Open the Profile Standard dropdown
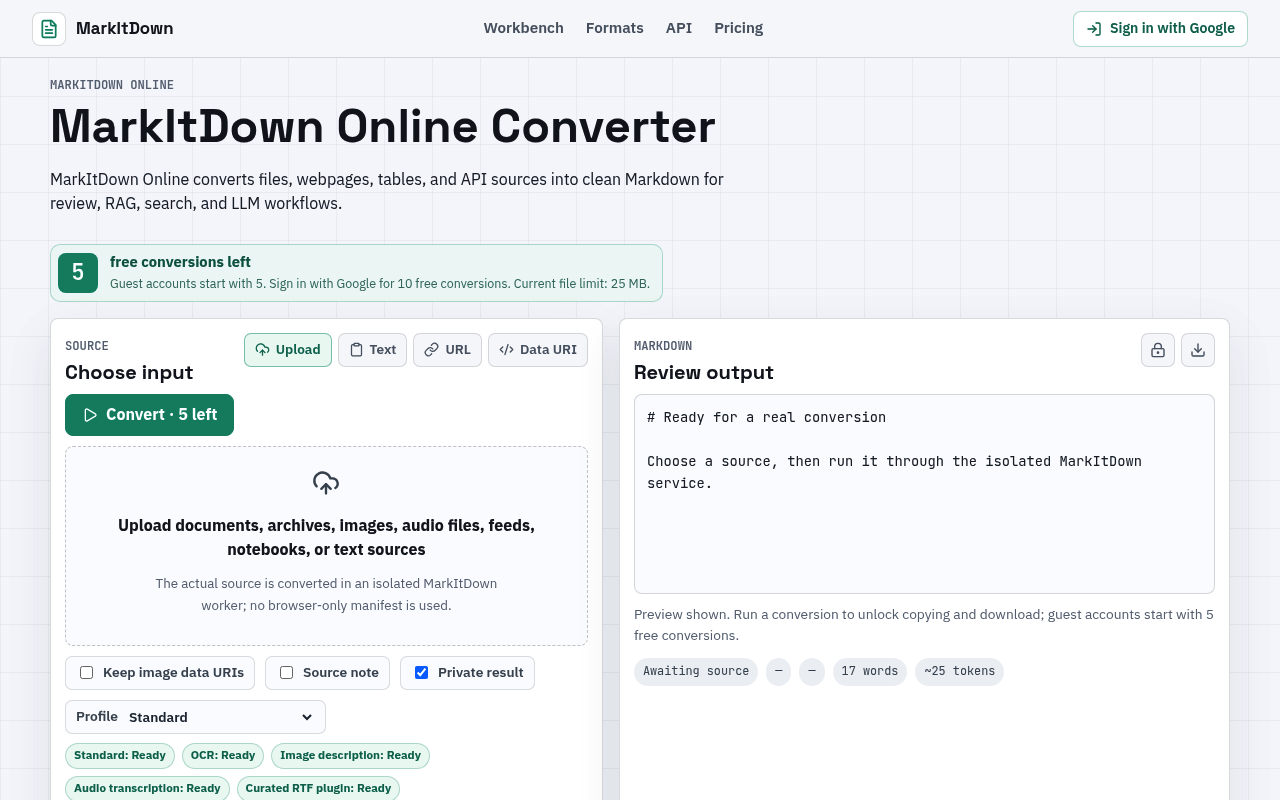Screen dimensions: 1280x800 click(195, 717)
